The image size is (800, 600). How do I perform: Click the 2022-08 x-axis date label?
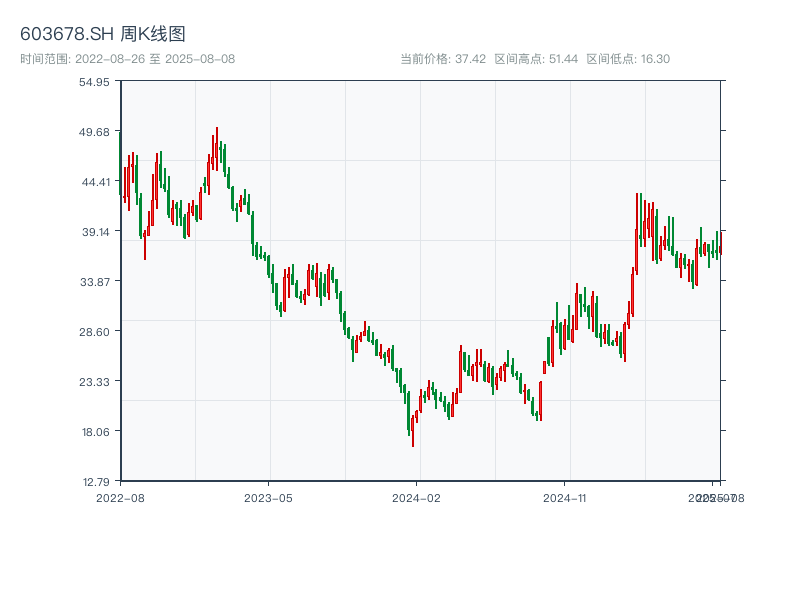click(120, 497)
